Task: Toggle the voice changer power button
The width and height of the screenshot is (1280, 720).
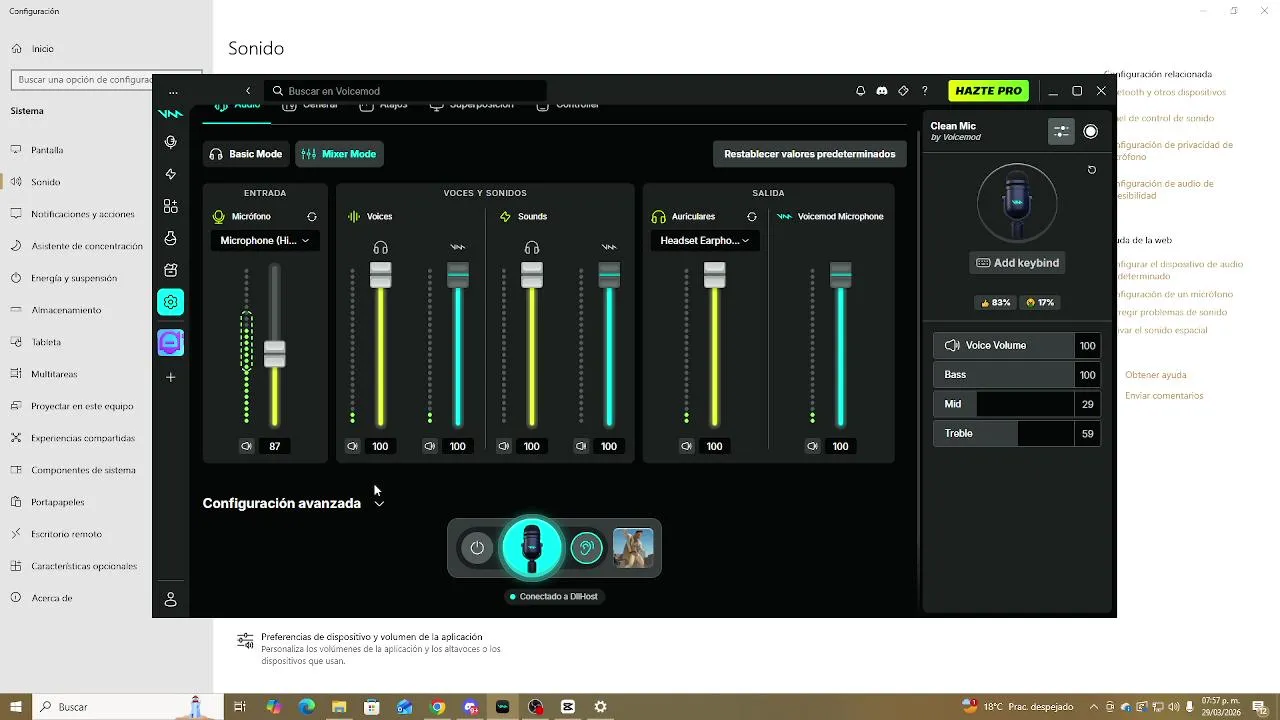Action: [x=477, y=548]
